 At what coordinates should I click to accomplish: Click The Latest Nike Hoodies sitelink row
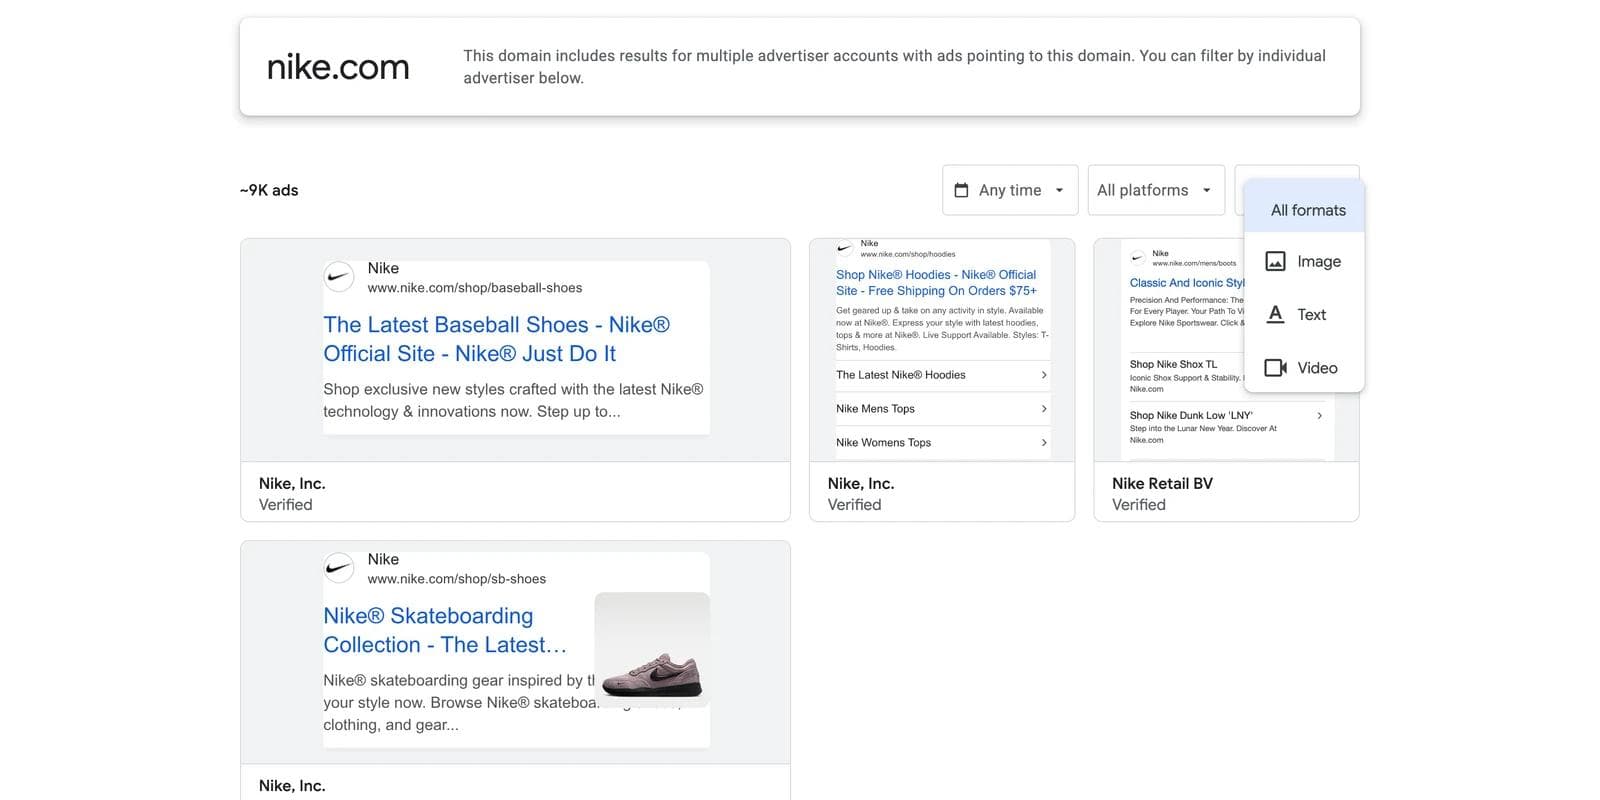pos(942,375)
